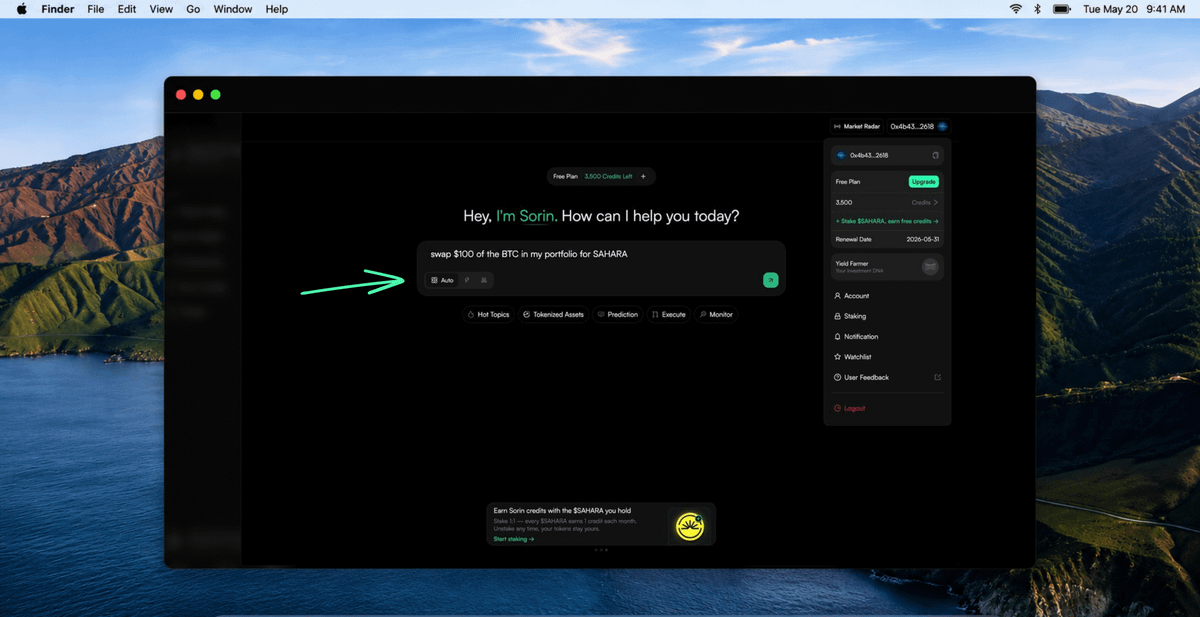Click the Bluetooth status icon
1200x617 pixels.
pyautogui.click(x=1038, y=9)
